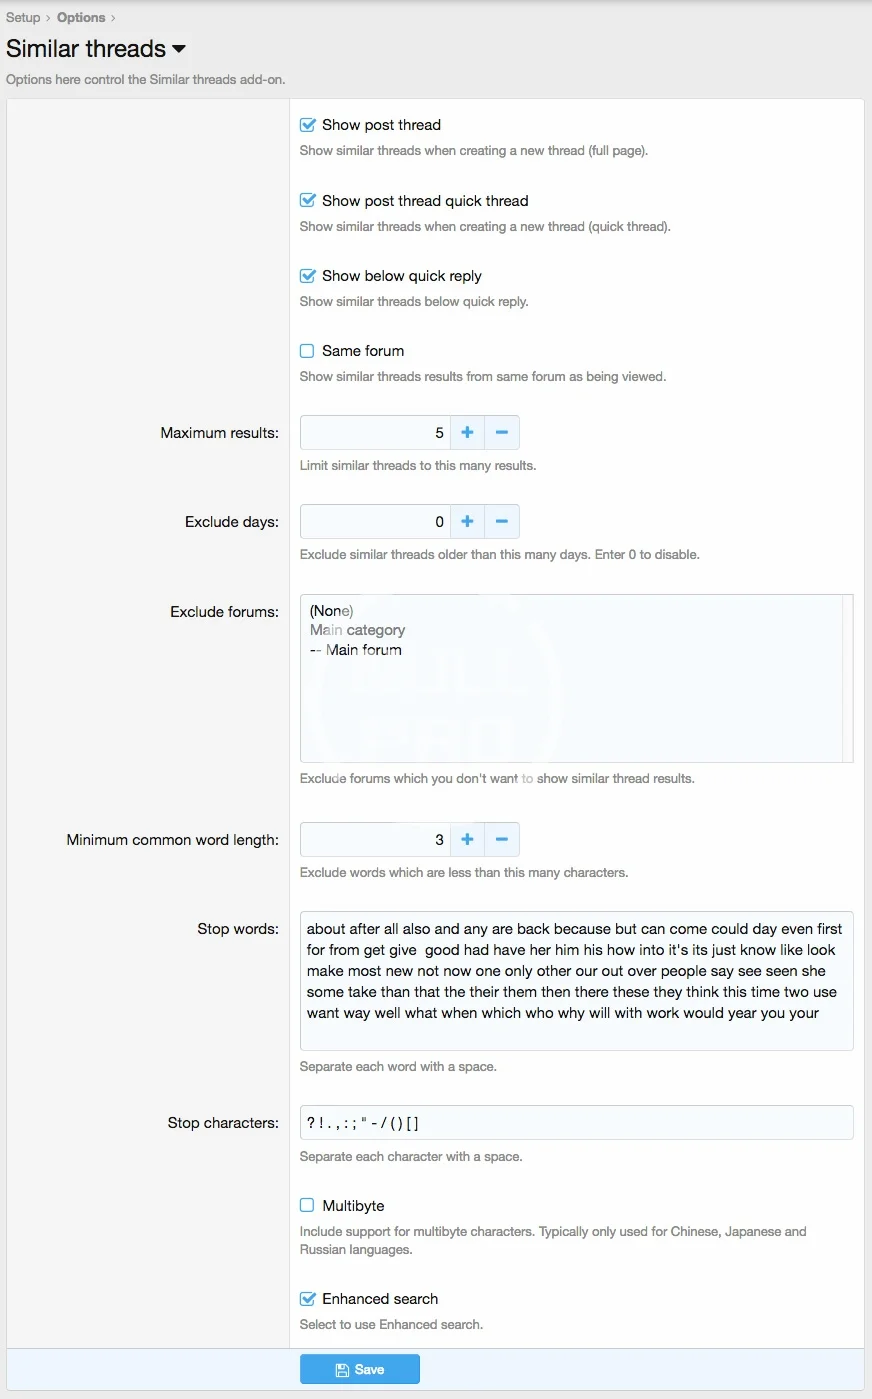
Task: Uncheck Show post thread checkbox
Action: (308, 125)
